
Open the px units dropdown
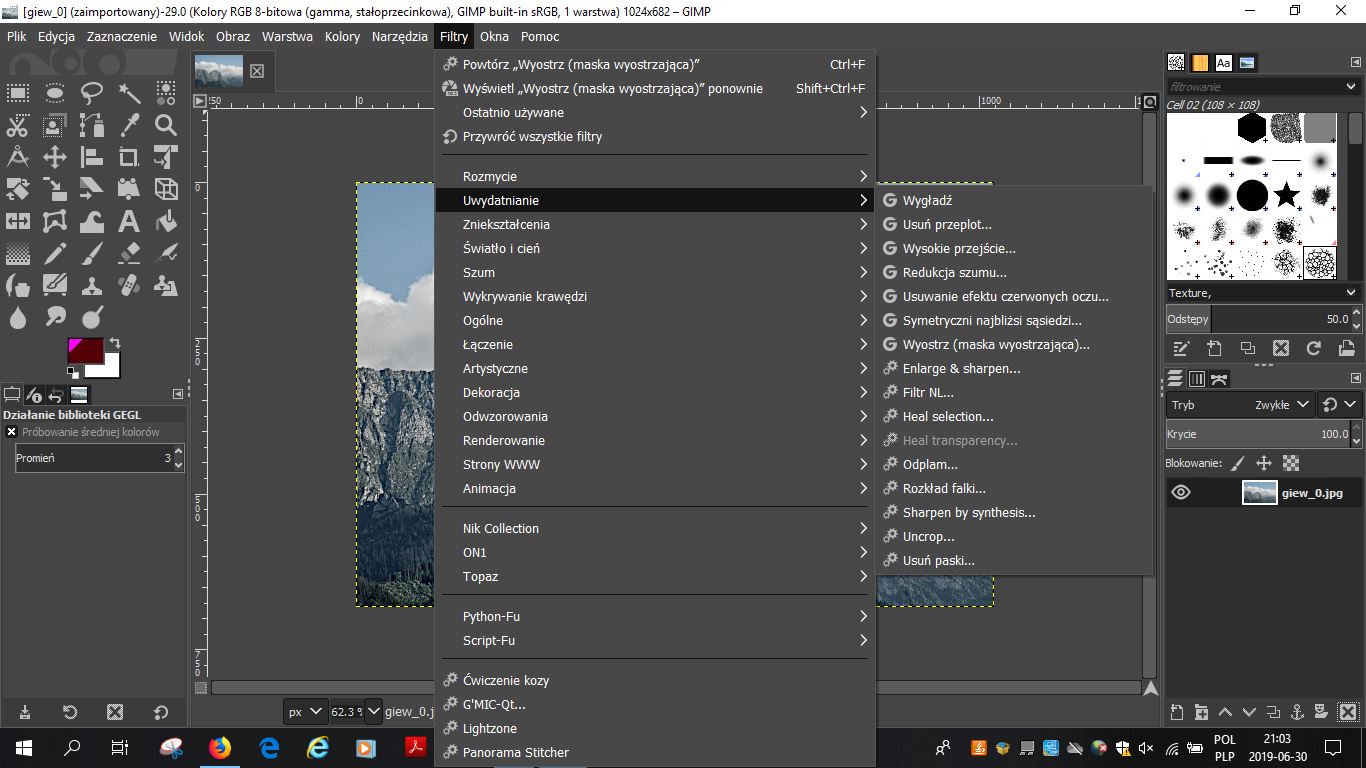click(x=306, y=711)
